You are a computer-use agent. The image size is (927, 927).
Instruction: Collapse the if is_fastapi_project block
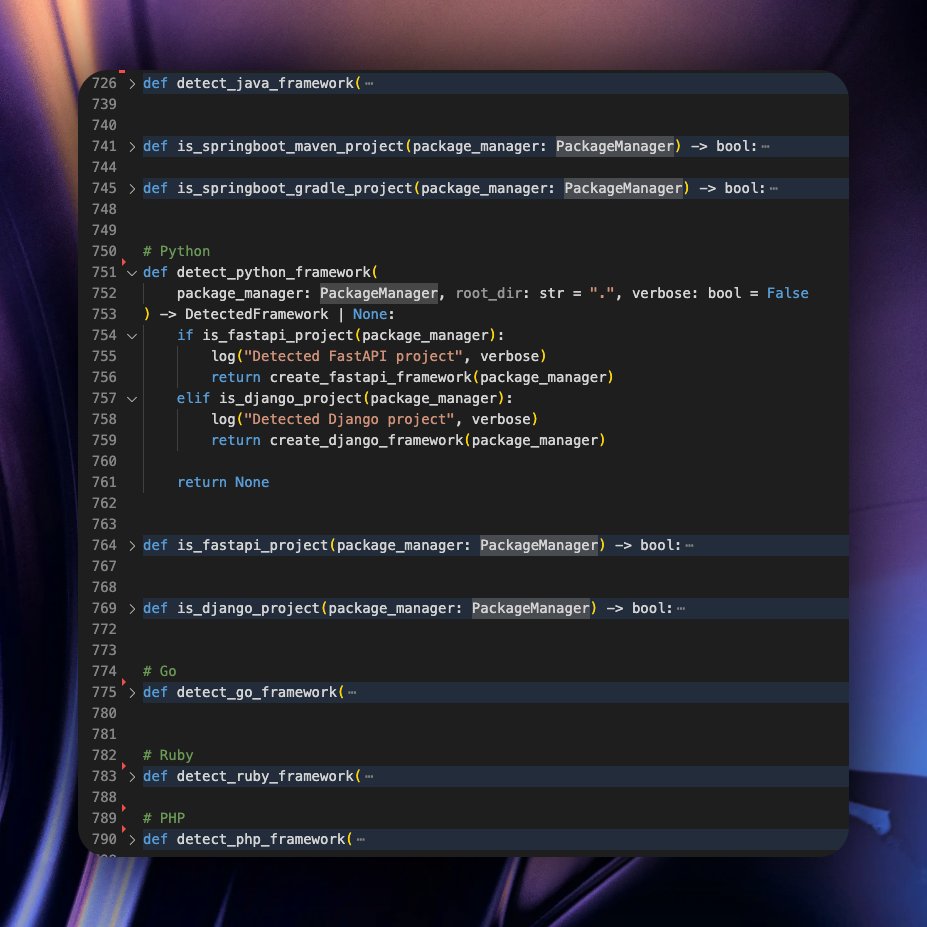tap(132, 336)
